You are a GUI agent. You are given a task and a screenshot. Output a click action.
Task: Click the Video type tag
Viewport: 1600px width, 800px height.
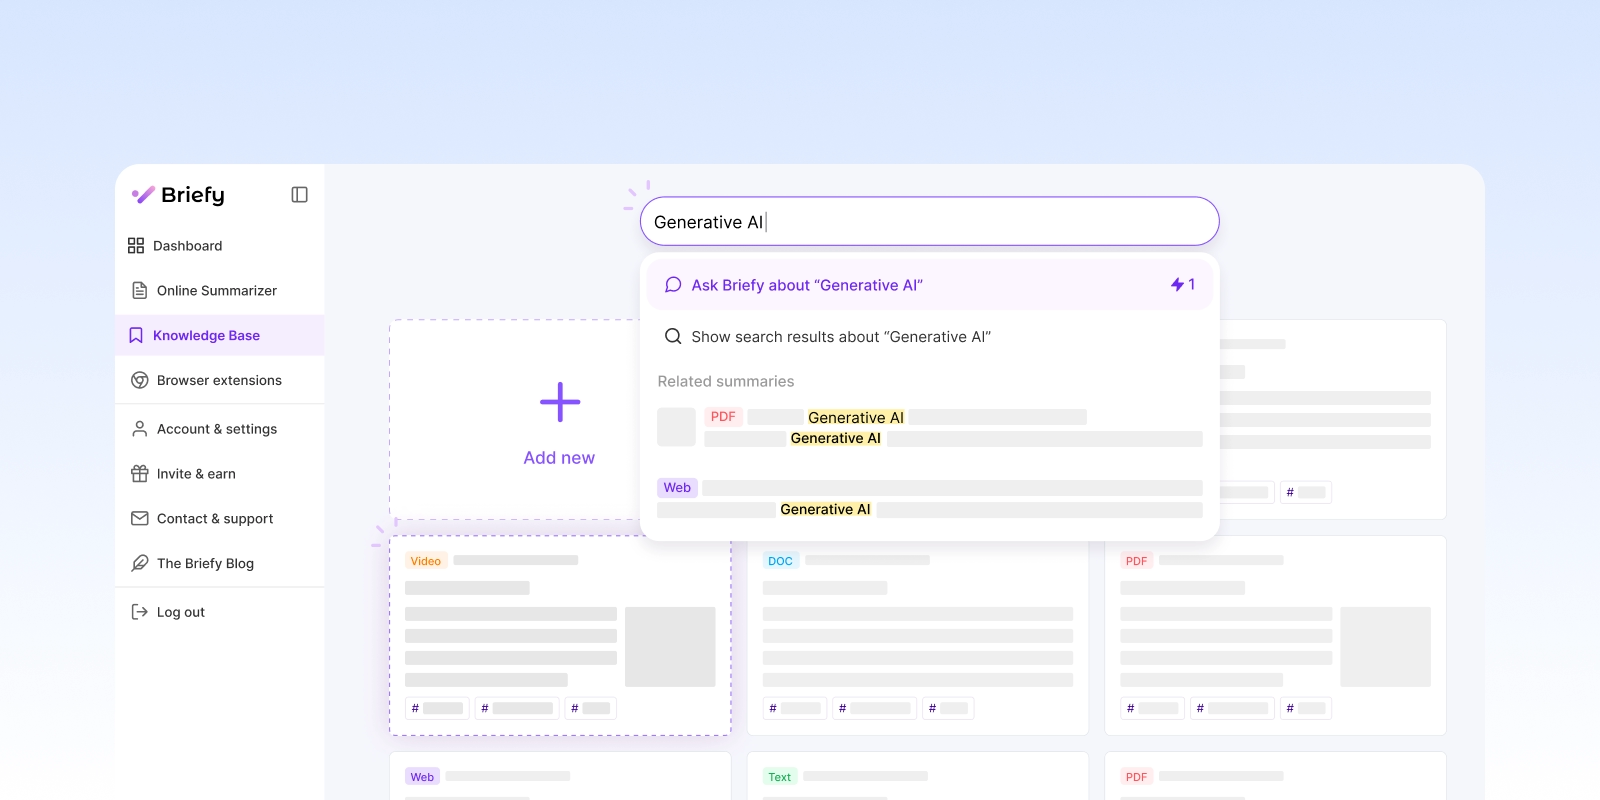click(425, 561)
